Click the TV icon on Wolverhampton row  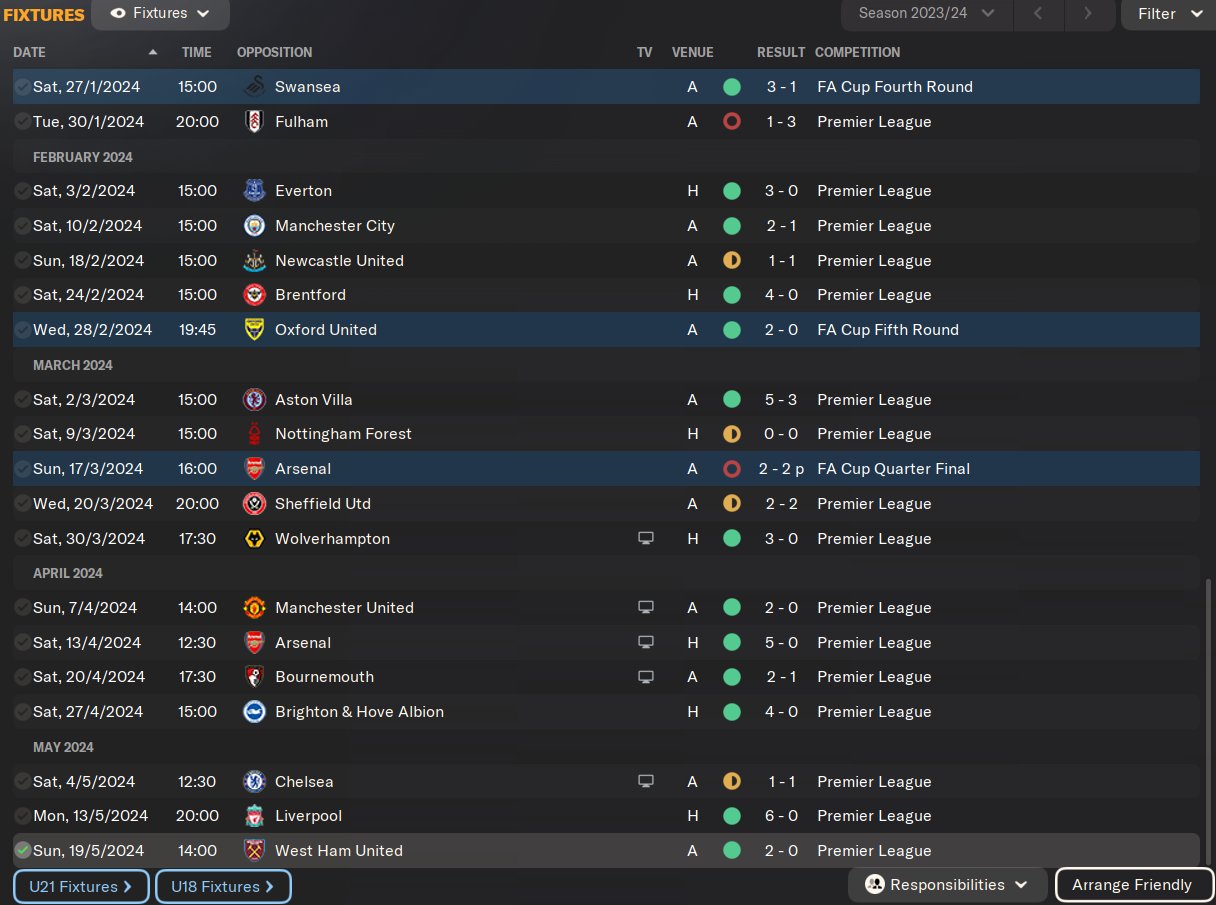(x=646, y=539)
